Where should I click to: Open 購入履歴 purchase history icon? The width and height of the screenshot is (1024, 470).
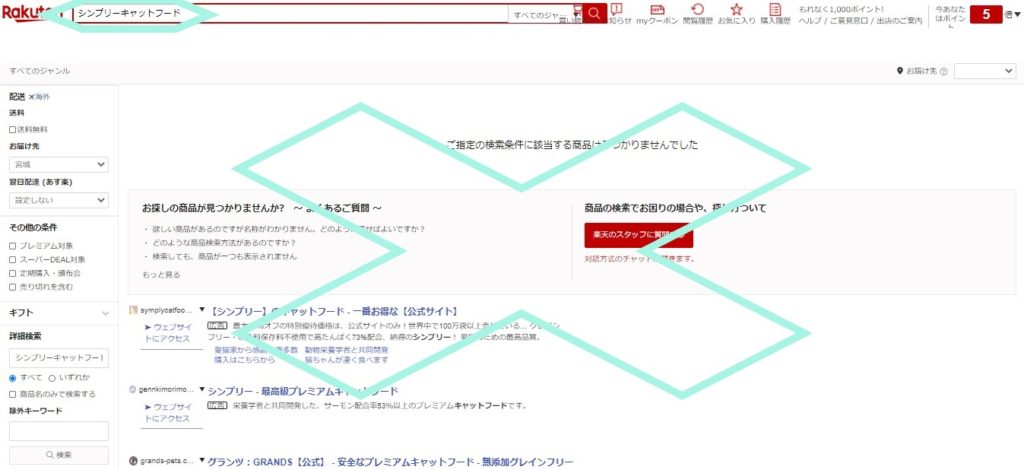coord(775,13)
